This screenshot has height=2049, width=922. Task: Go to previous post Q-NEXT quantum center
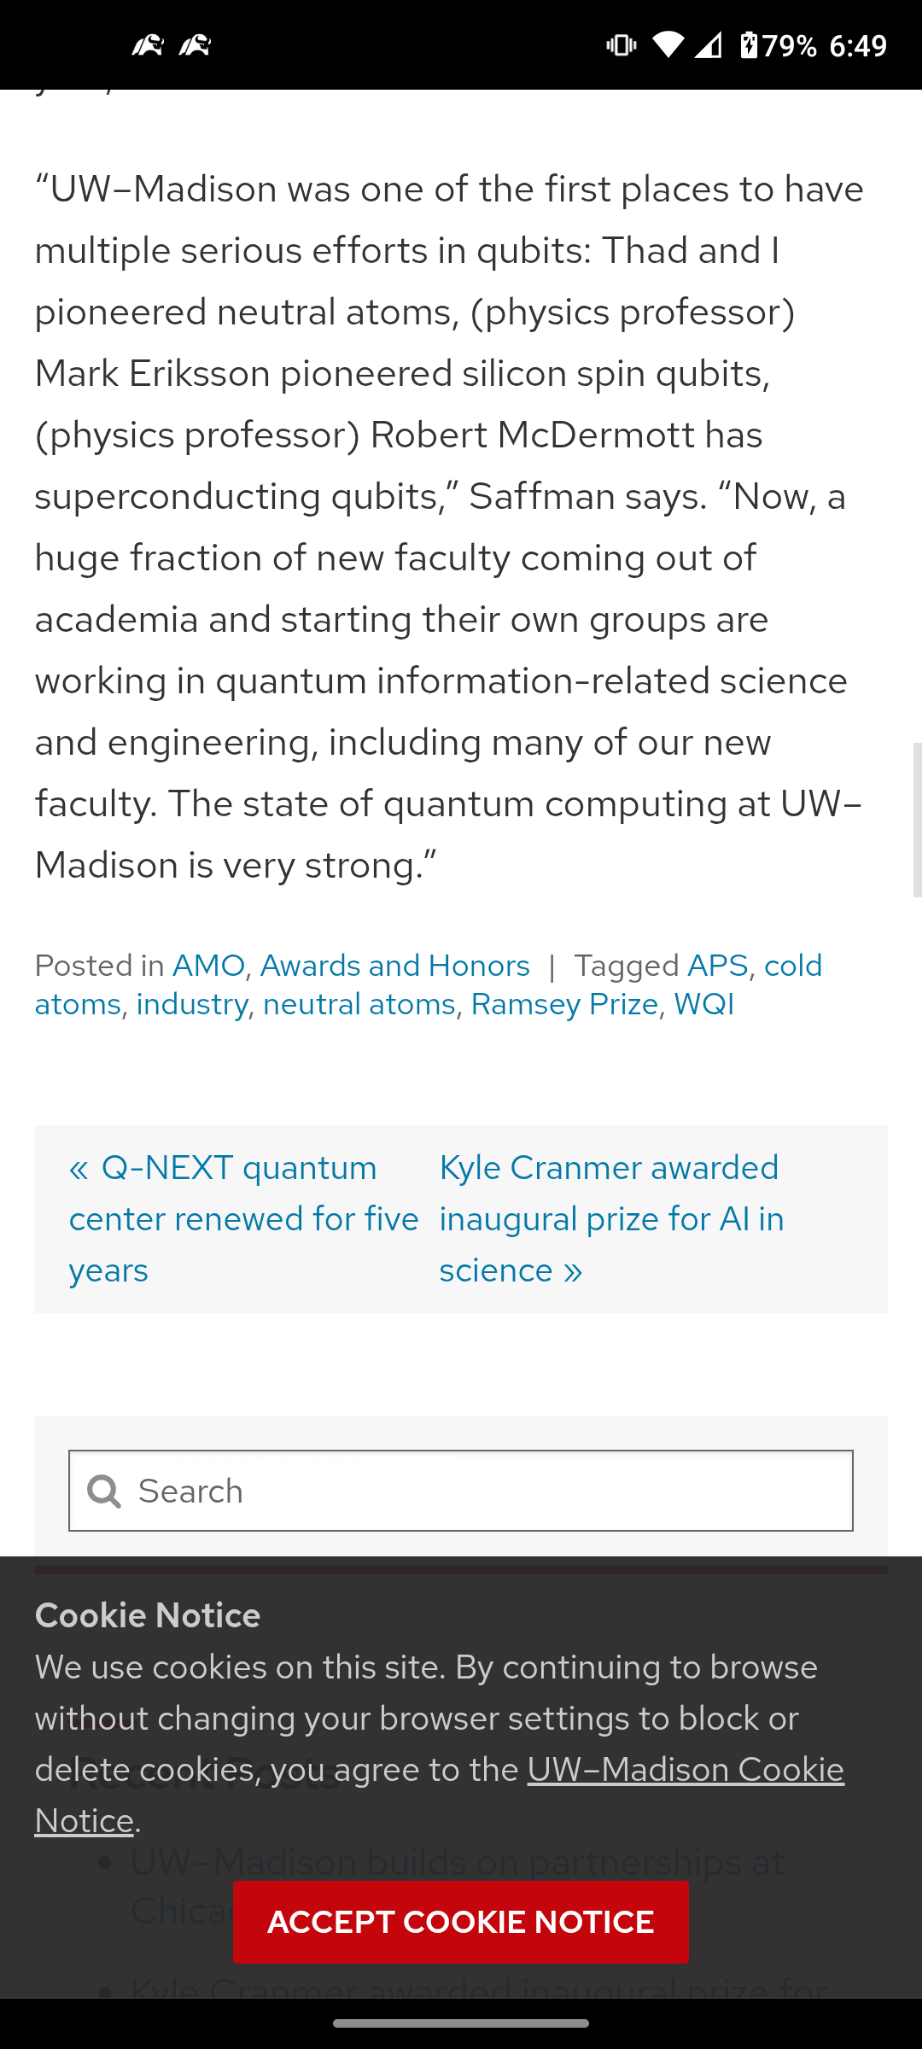[x=244, y=1219]
